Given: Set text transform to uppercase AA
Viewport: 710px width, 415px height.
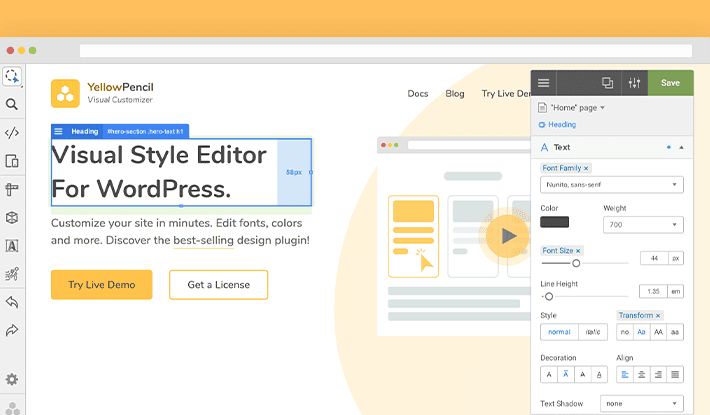Looking at the screenshot, I should (658, 332).
